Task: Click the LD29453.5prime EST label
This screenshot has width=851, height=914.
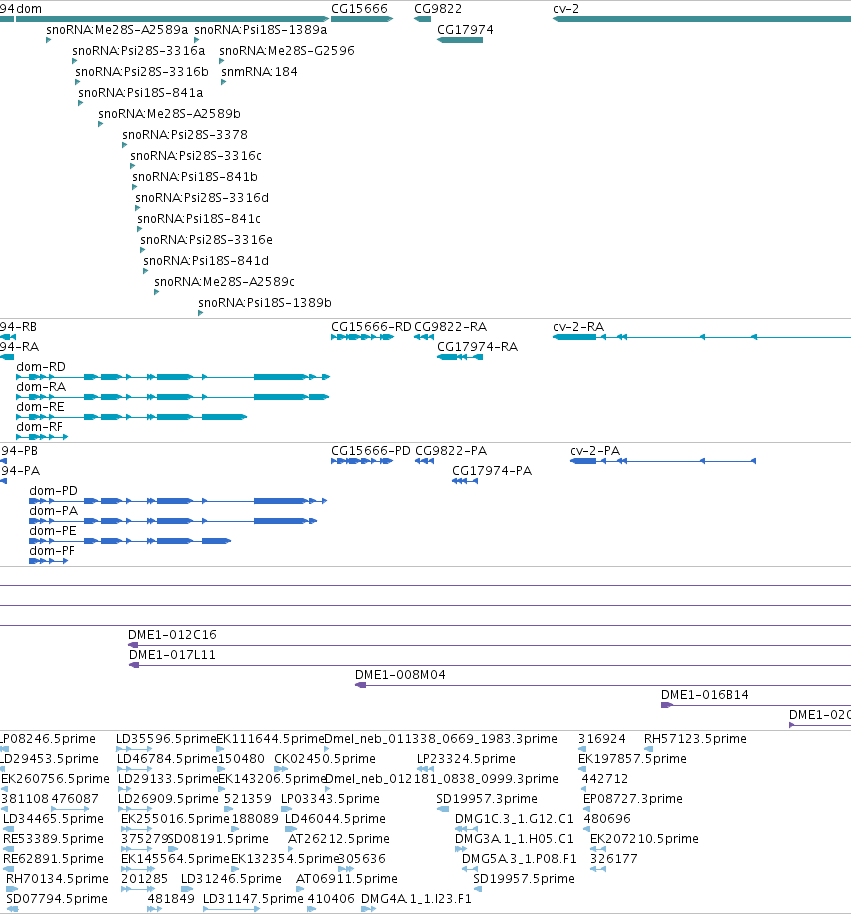Action: 50,759
